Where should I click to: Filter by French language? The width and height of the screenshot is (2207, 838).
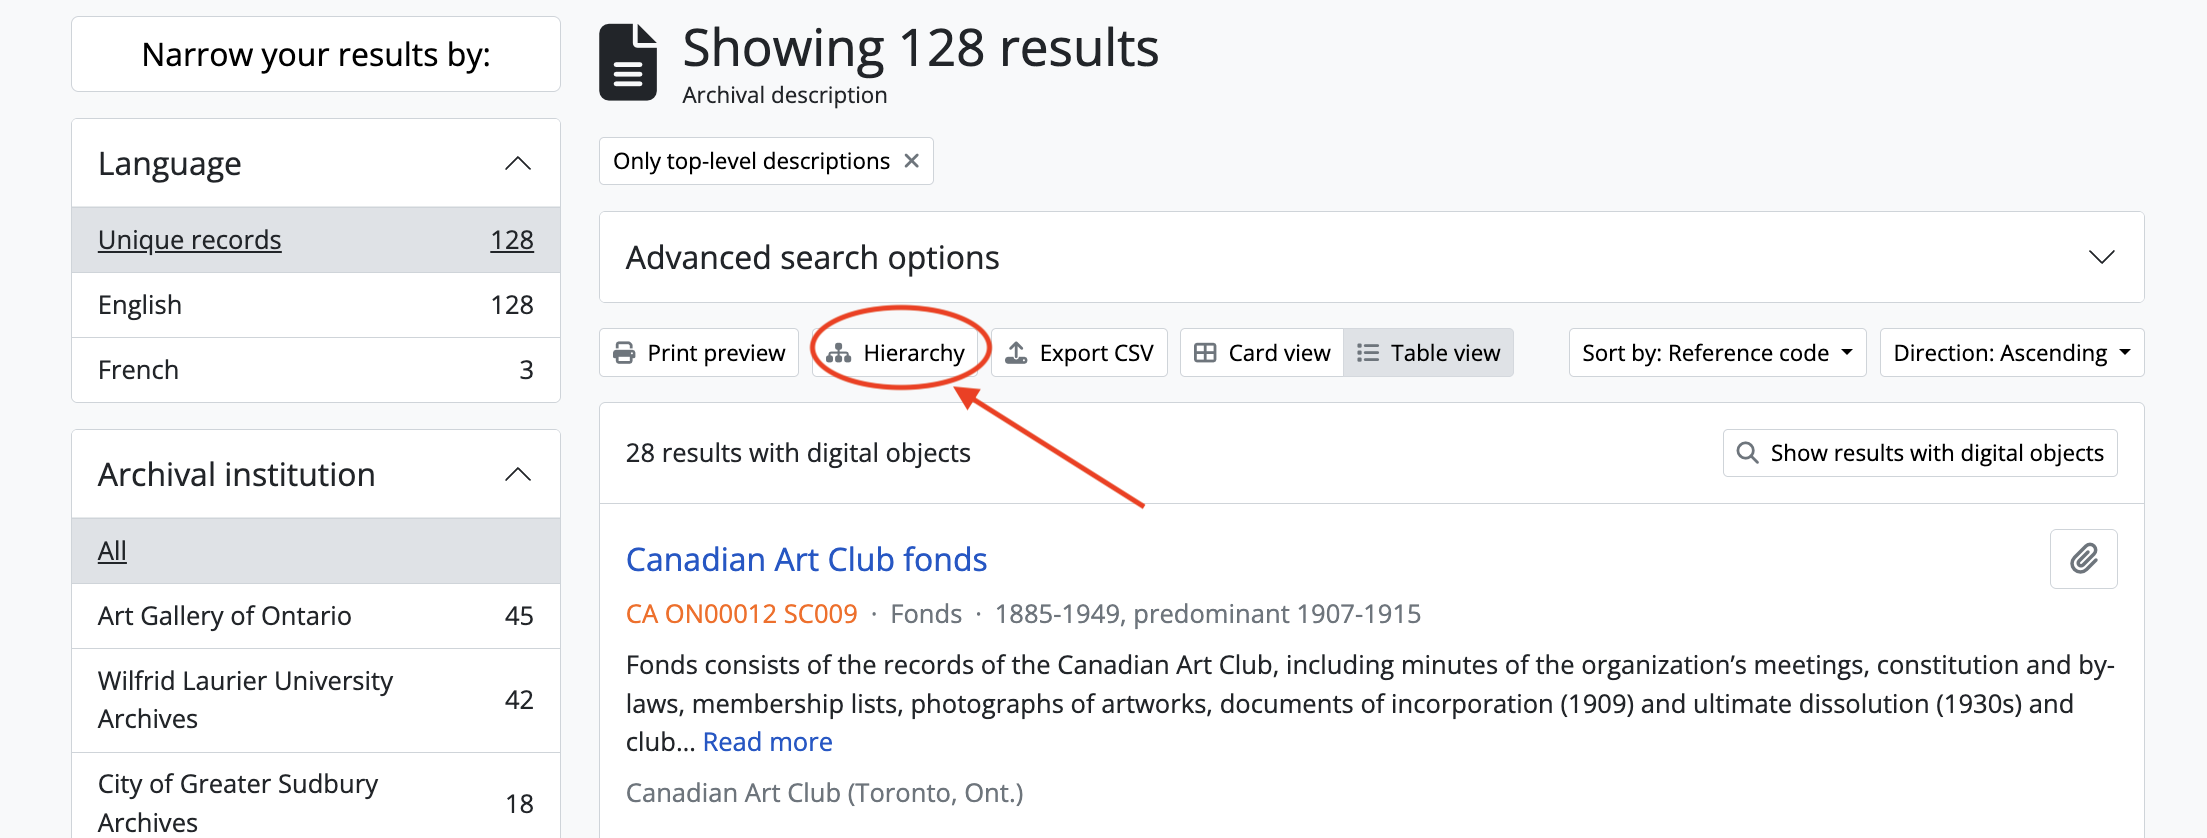click(138, 370)
